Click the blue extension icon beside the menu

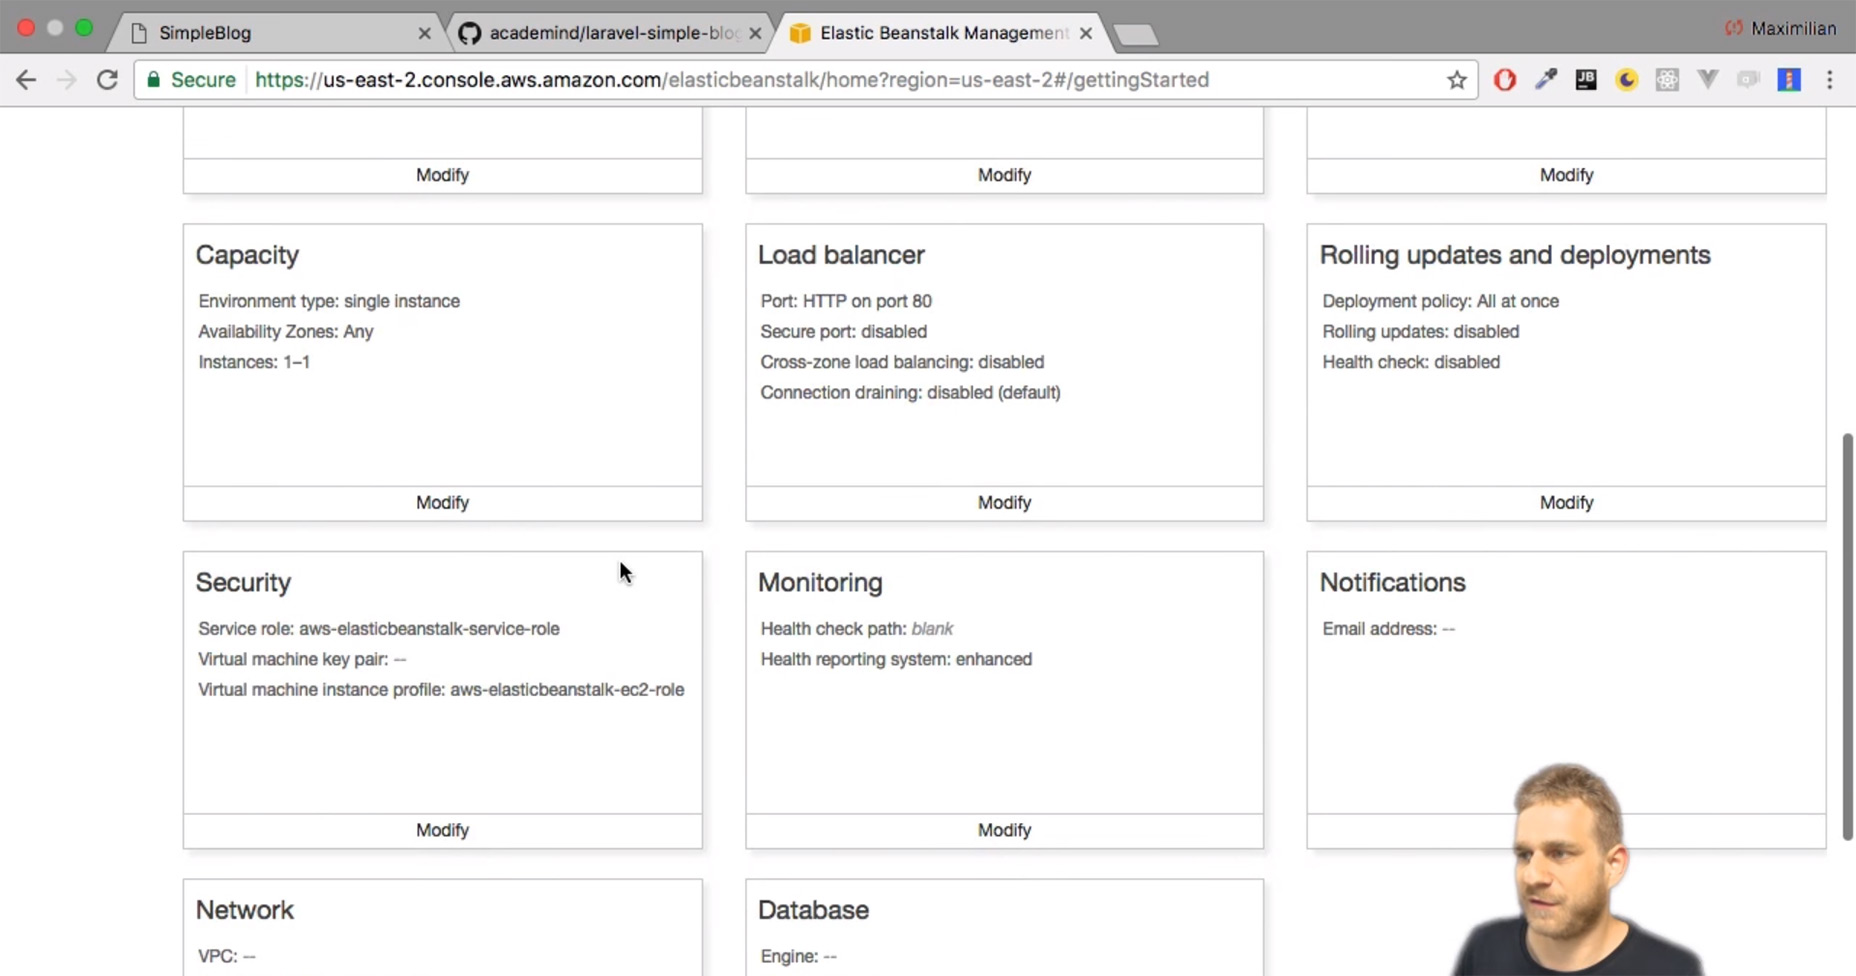point(1789,80)
